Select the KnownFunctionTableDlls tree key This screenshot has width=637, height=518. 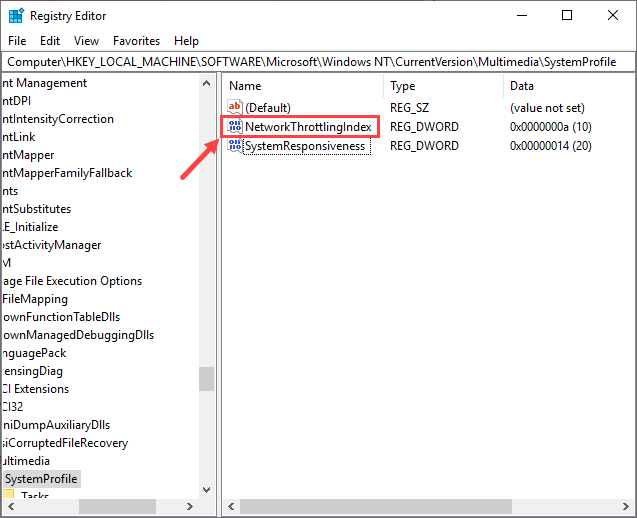(61, 317)
